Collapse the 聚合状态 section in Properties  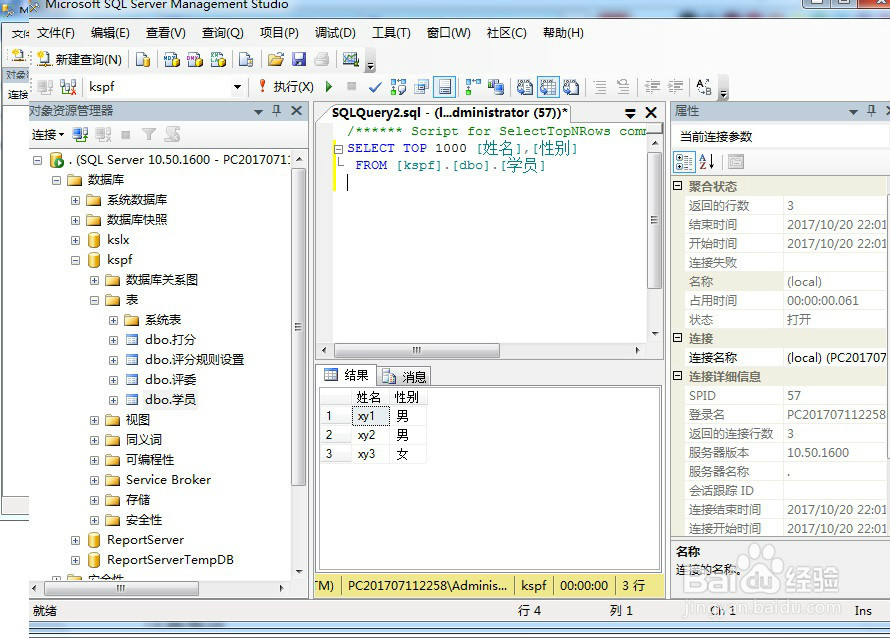(x=677, y=186)
